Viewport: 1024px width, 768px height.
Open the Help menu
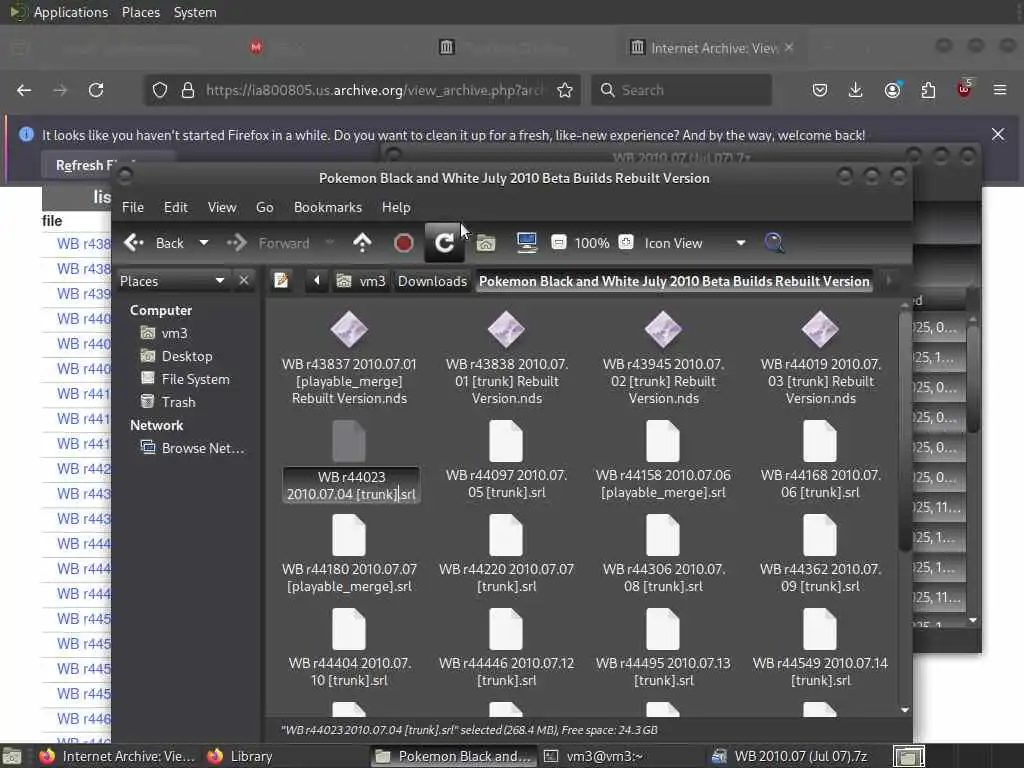396,207
